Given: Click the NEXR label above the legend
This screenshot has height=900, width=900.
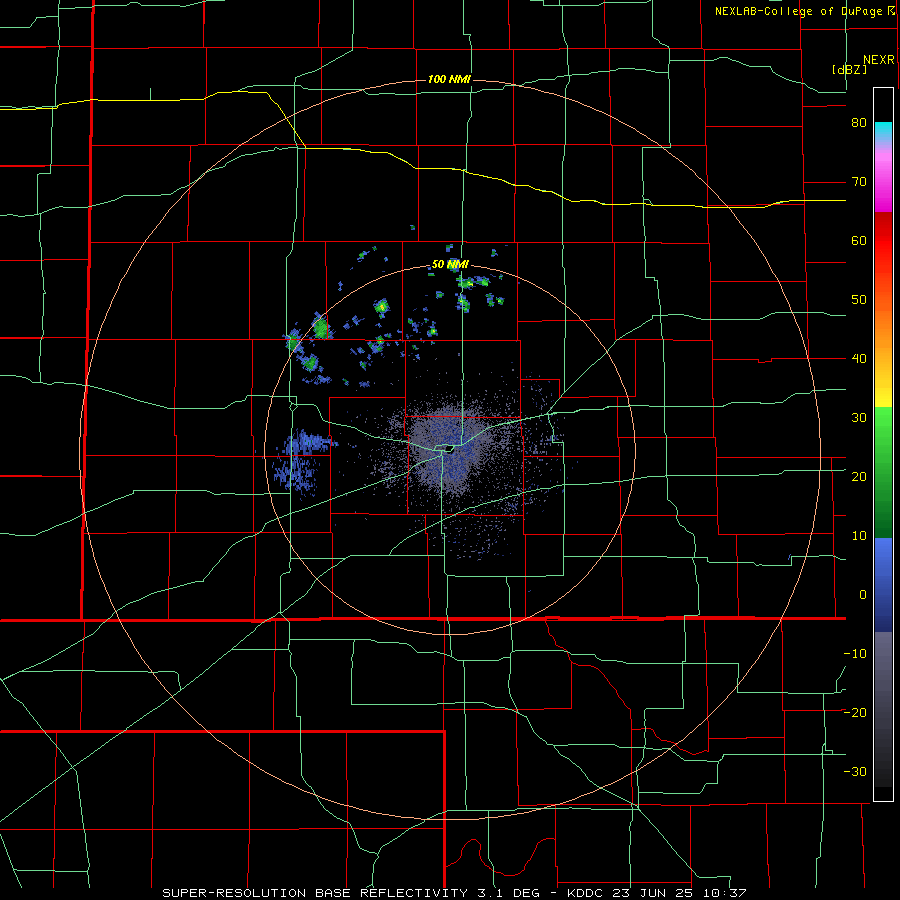Looking at the screenshot, I should coord(879,60).
